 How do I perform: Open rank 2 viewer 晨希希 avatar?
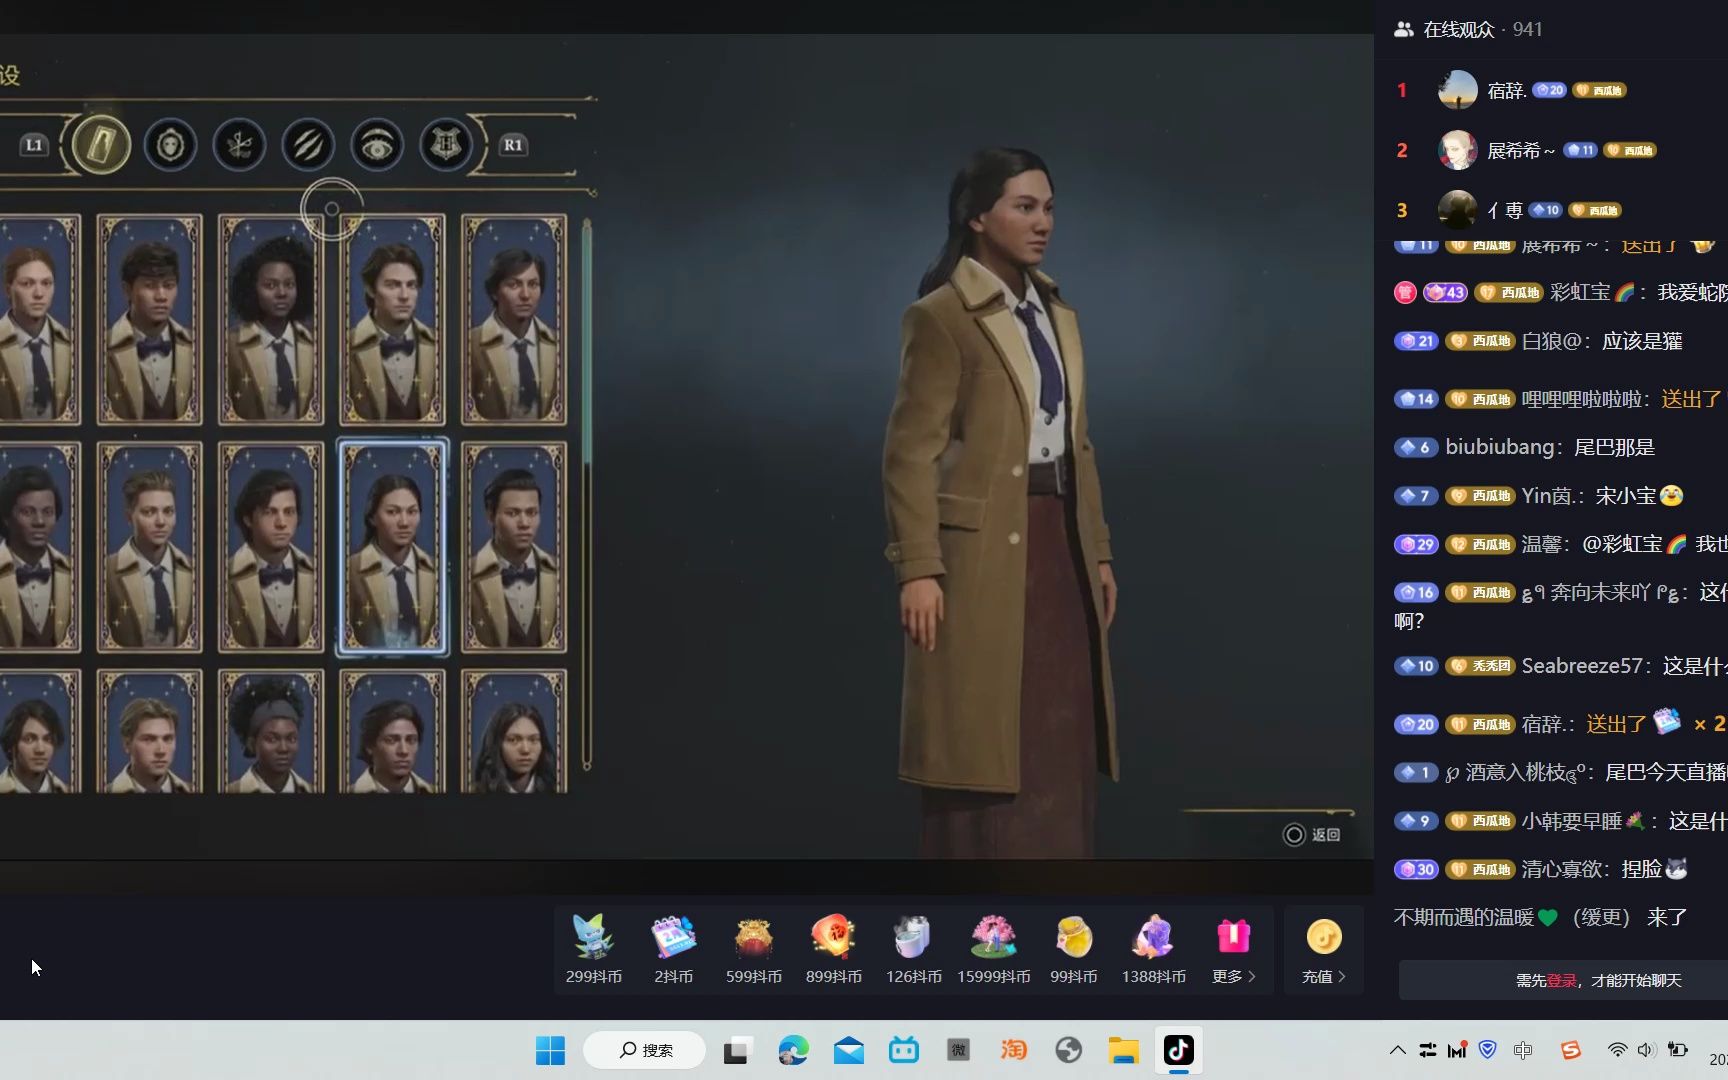(x=1458, y=150)
